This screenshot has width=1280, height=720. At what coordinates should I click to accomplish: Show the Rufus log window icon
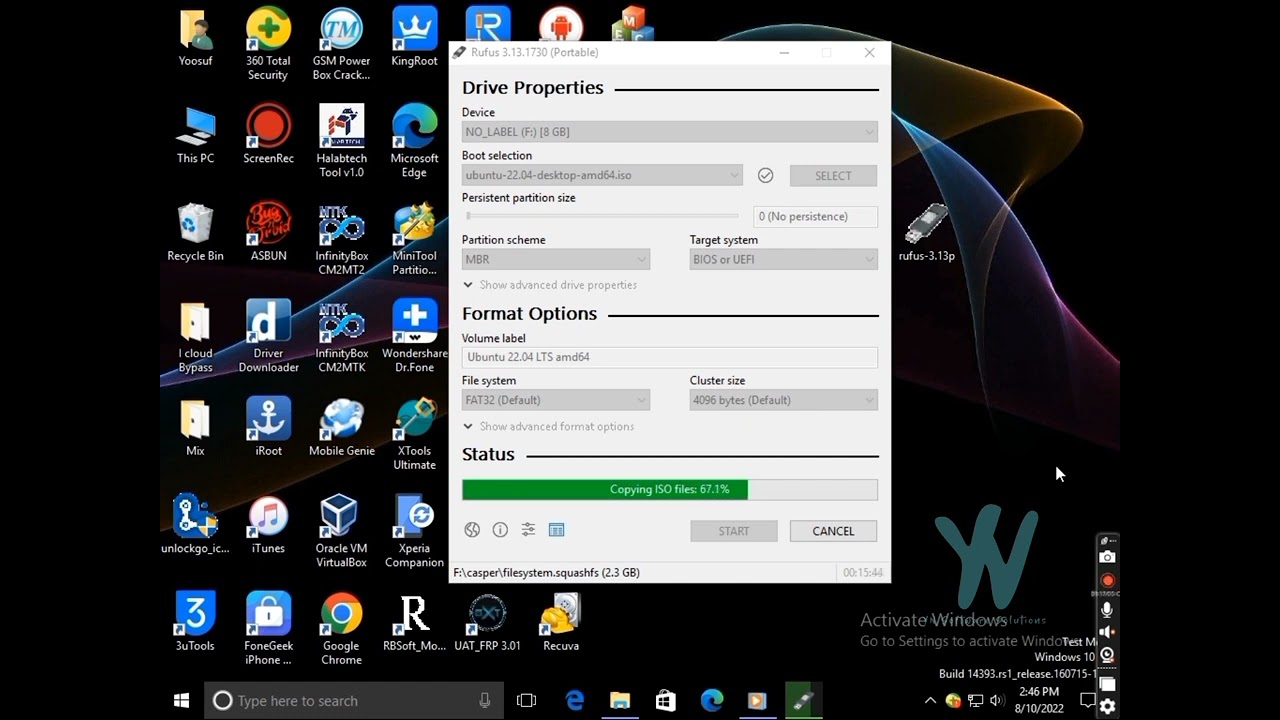[557, 530]
